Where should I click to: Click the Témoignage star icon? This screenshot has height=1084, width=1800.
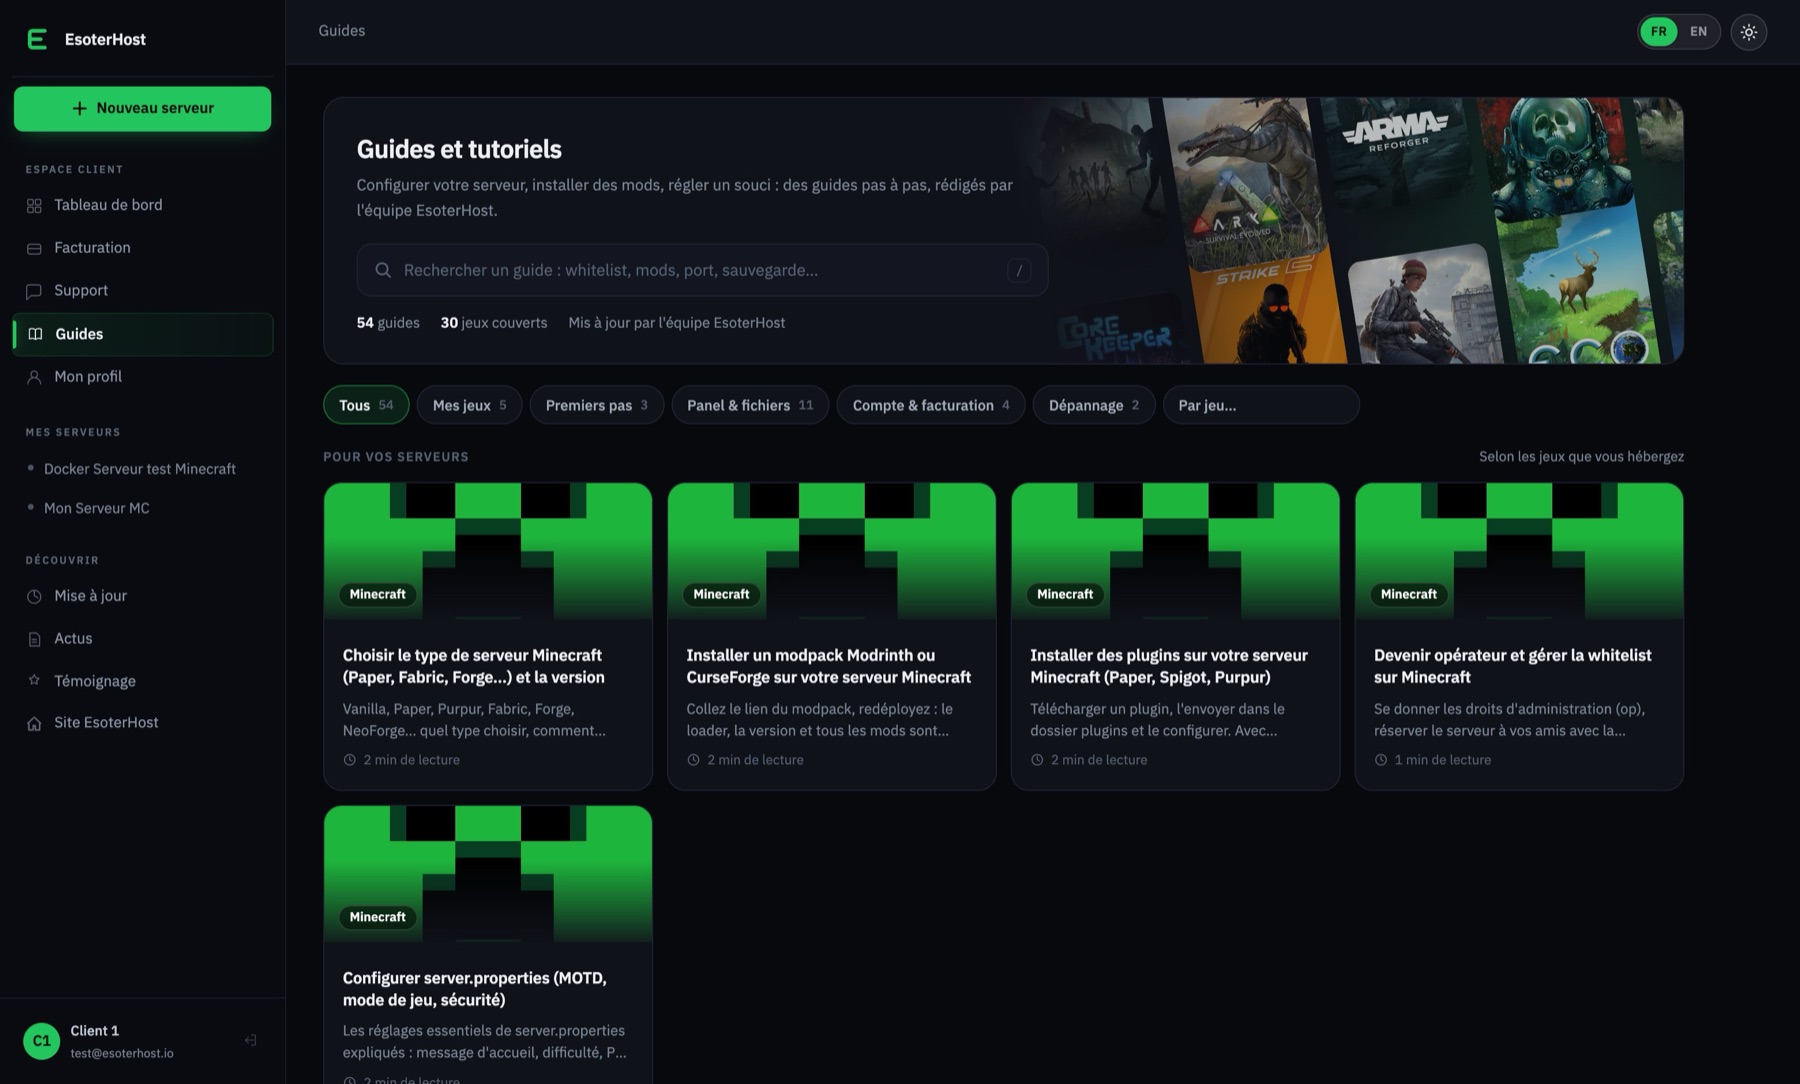coord(34,681)
